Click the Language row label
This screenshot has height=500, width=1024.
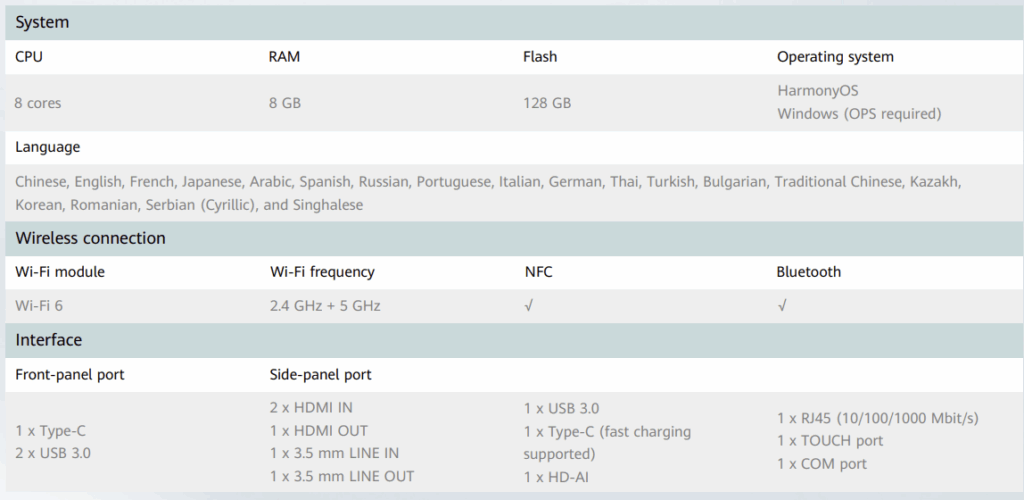pyautogui.click(x=47, y=147)
